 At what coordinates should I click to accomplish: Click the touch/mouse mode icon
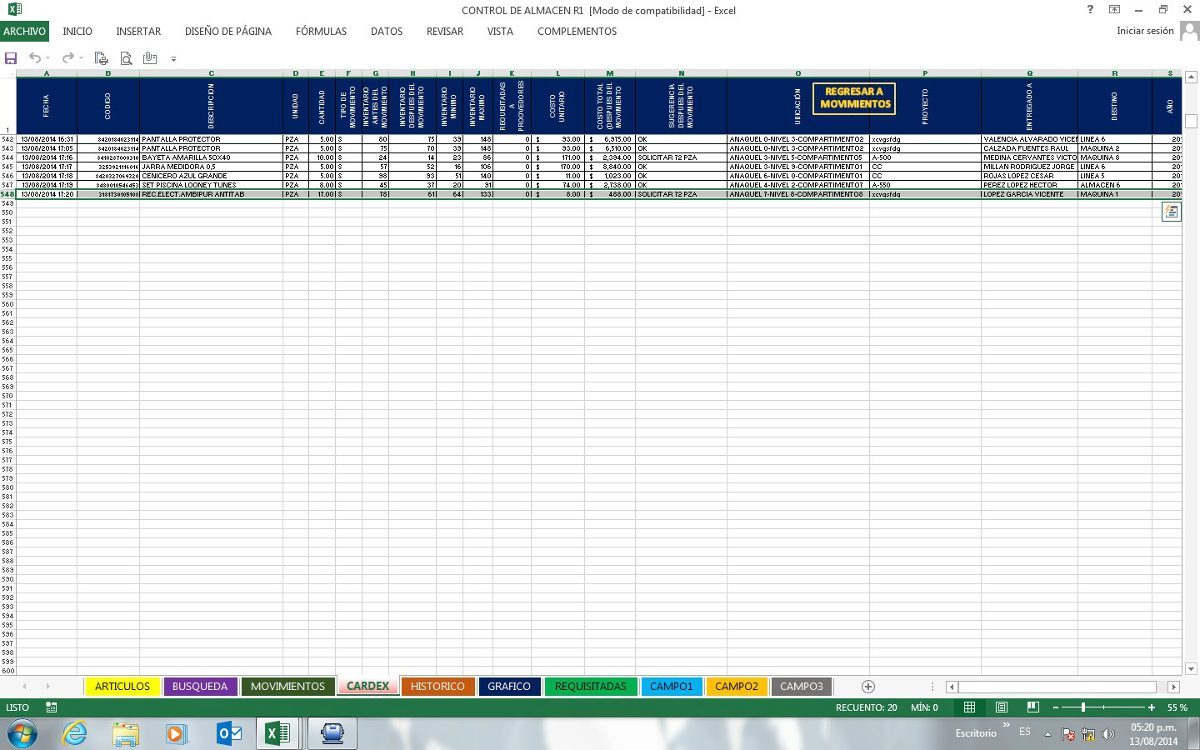pos(150,58)
